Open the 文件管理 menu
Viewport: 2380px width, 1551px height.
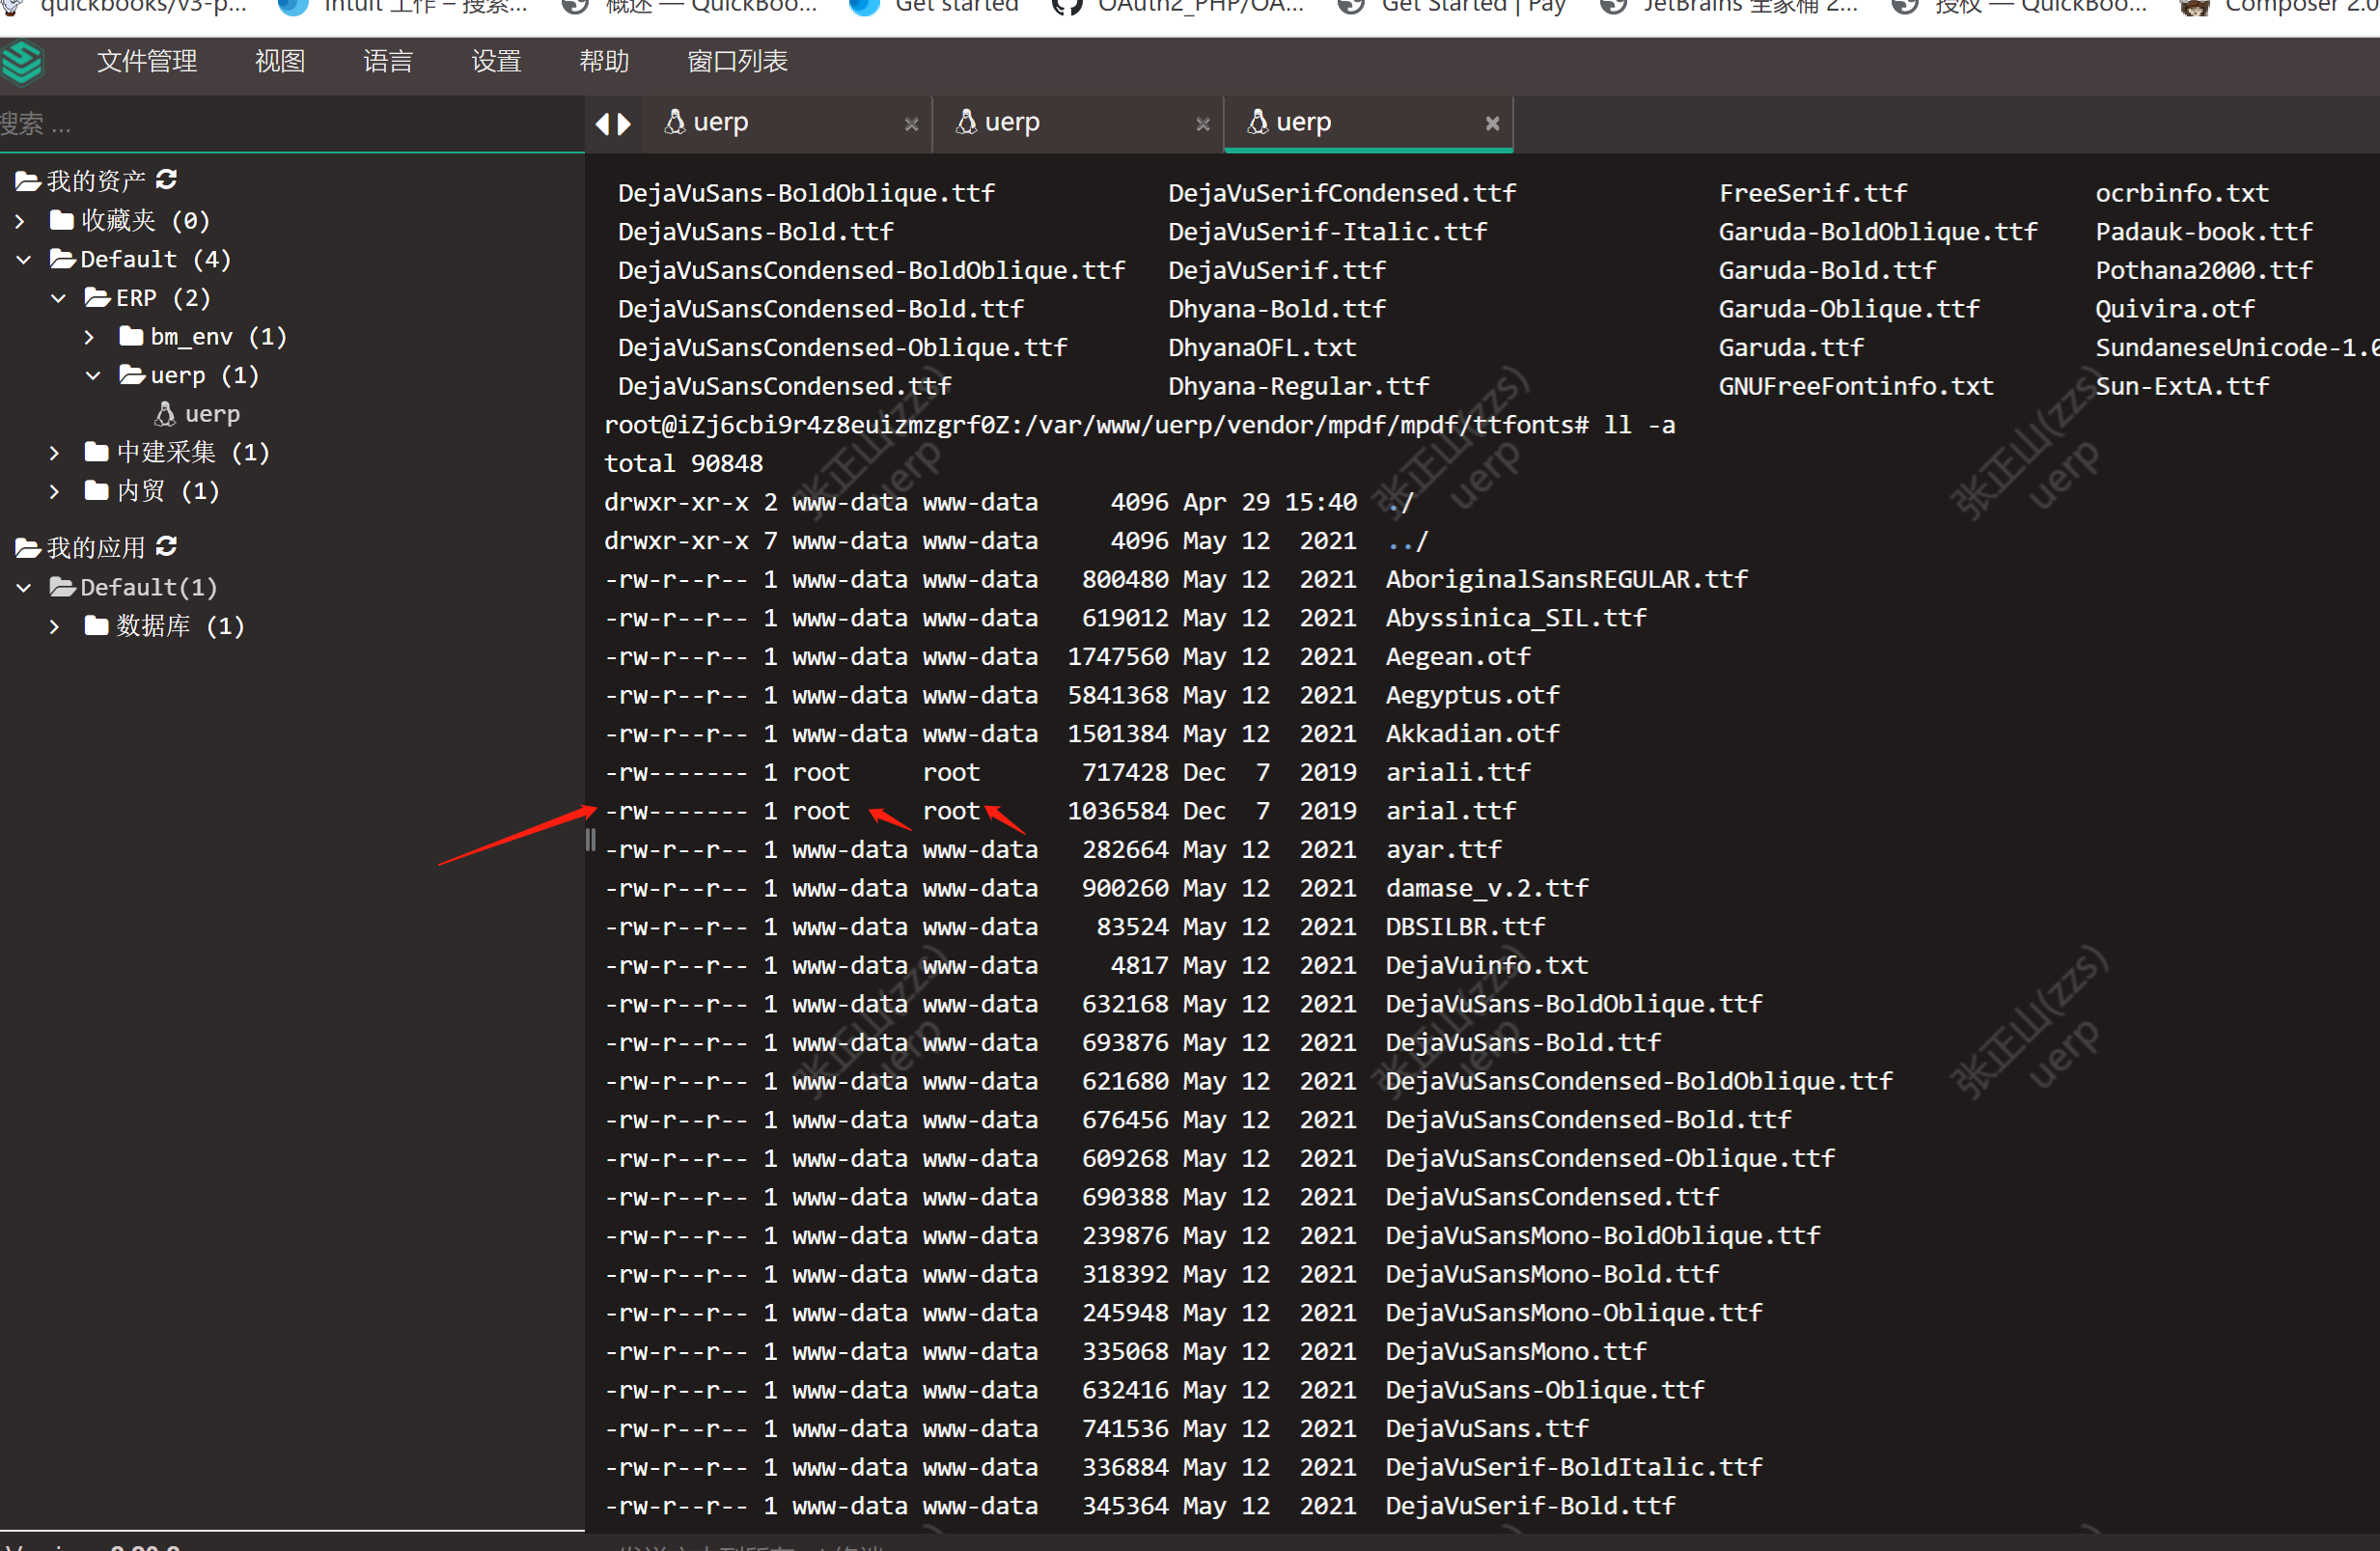click(147, 62)
